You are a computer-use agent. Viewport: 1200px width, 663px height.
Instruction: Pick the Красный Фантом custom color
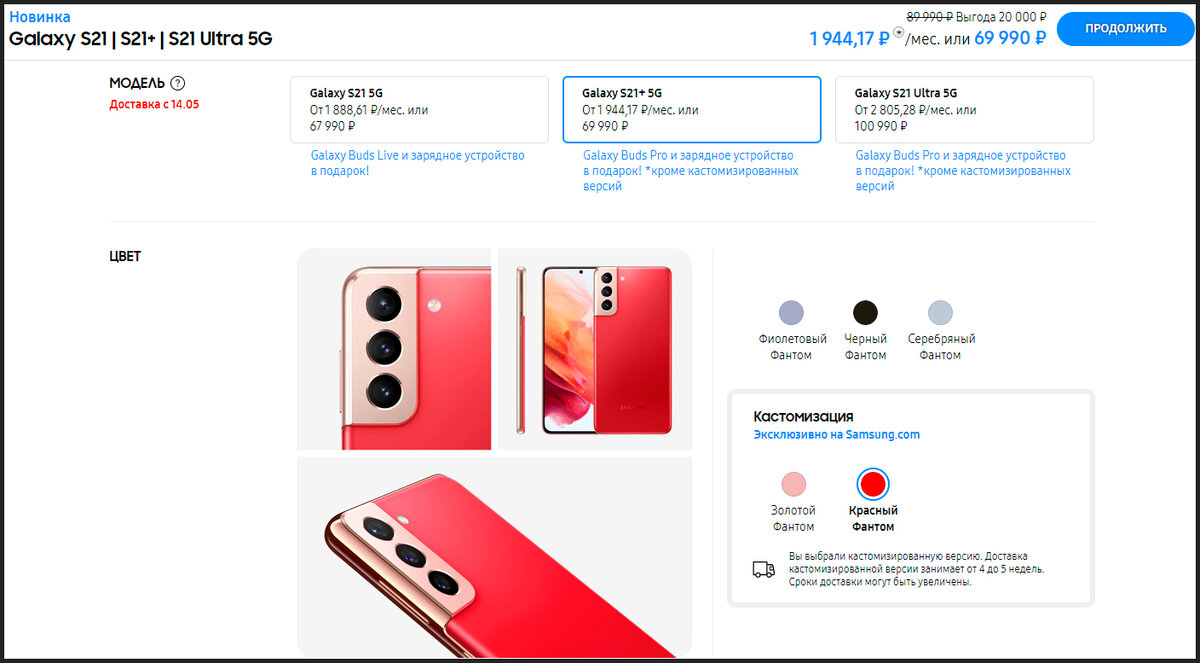[x=873, y=485]
